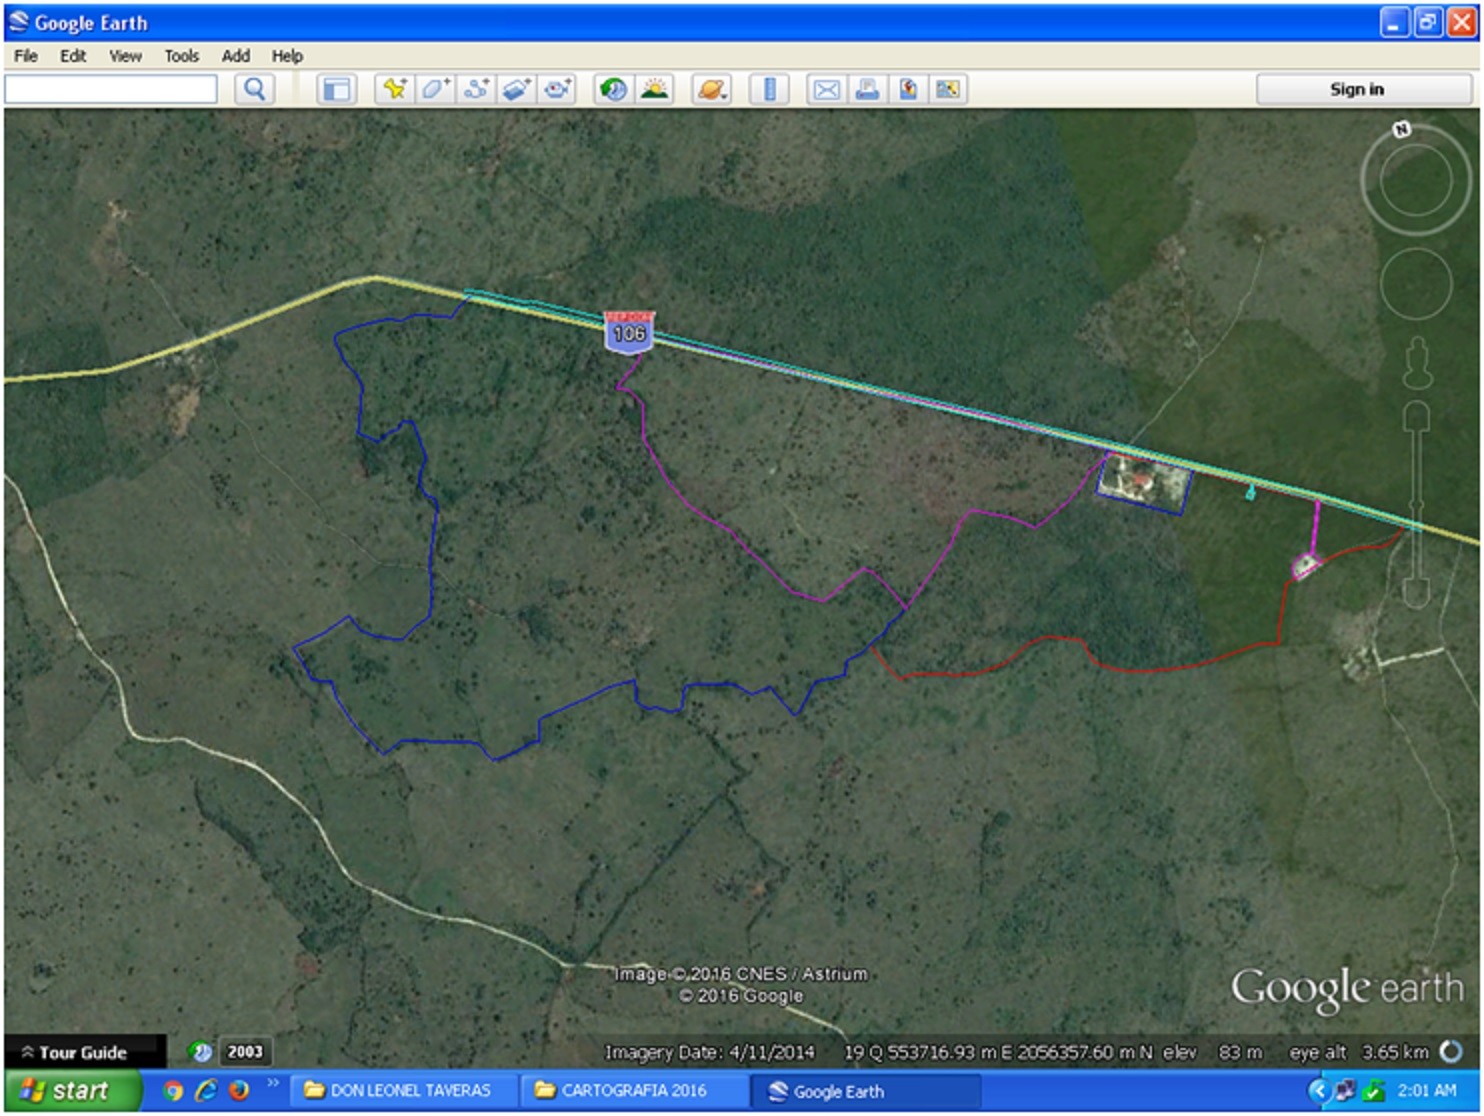Open CARTOGRAFIA 2016 taskbar folder
The height and width of the screenshot is (1116, 1484).
click(633, 1090)
